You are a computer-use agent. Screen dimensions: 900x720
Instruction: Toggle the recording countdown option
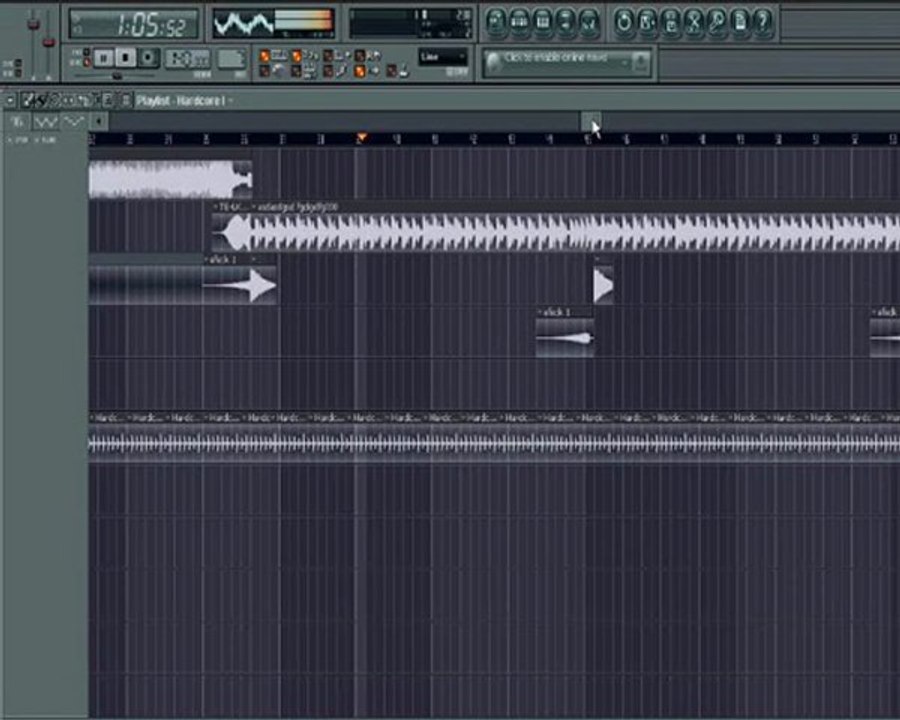click(x=296, y=56)
